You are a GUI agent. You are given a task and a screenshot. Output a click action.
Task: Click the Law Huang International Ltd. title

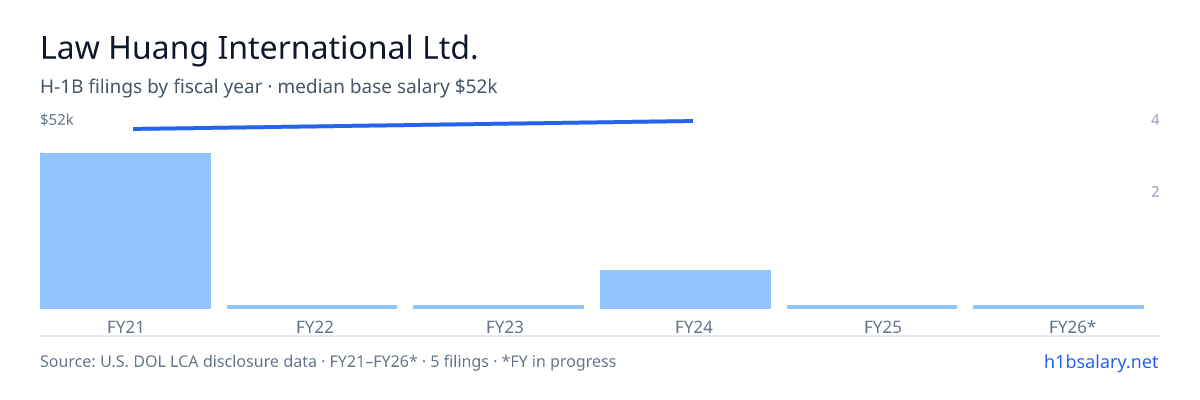click(259, 47)
